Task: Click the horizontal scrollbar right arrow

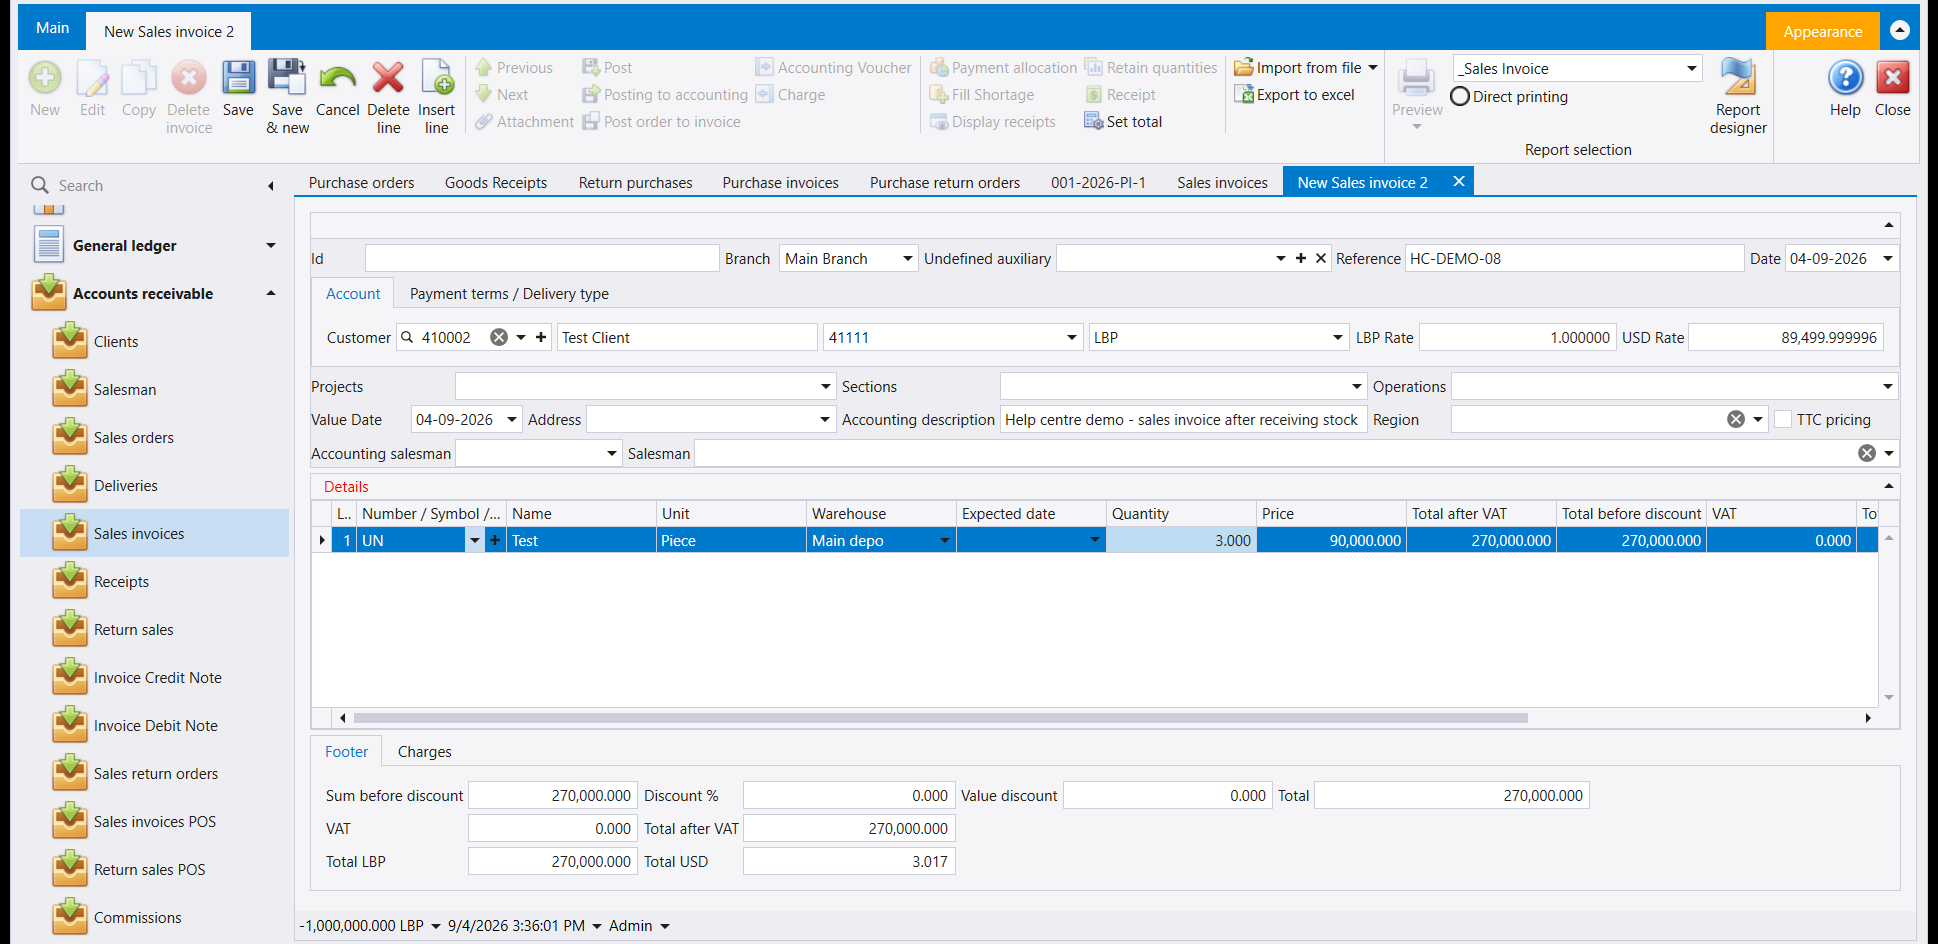Action: (x=1868, y=718)
